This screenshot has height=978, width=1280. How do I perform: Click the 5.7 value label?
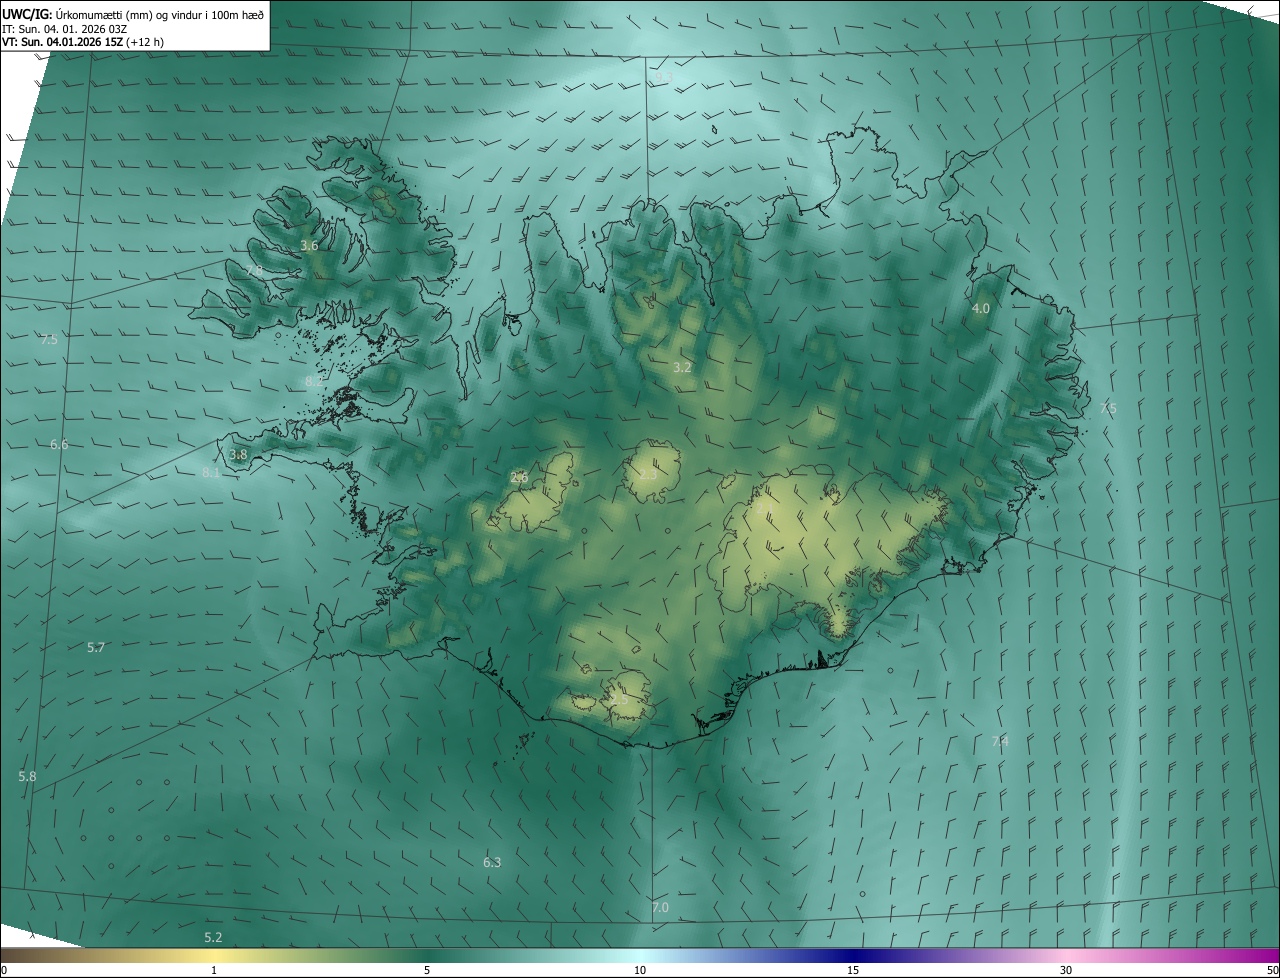tap(96, 647)
